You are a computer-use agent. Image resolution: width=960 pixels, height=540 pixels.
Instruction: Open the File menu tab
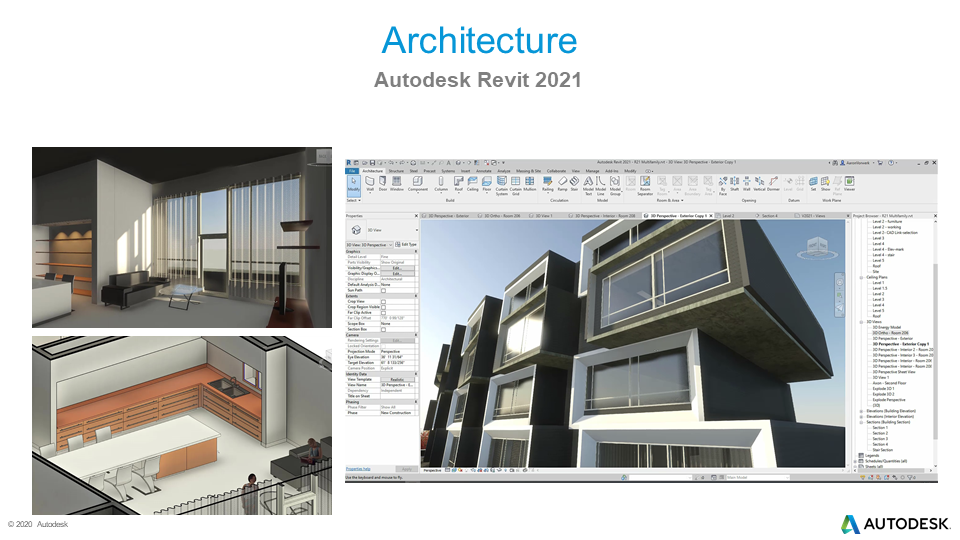pyautogui.click(x=352, y=171)
